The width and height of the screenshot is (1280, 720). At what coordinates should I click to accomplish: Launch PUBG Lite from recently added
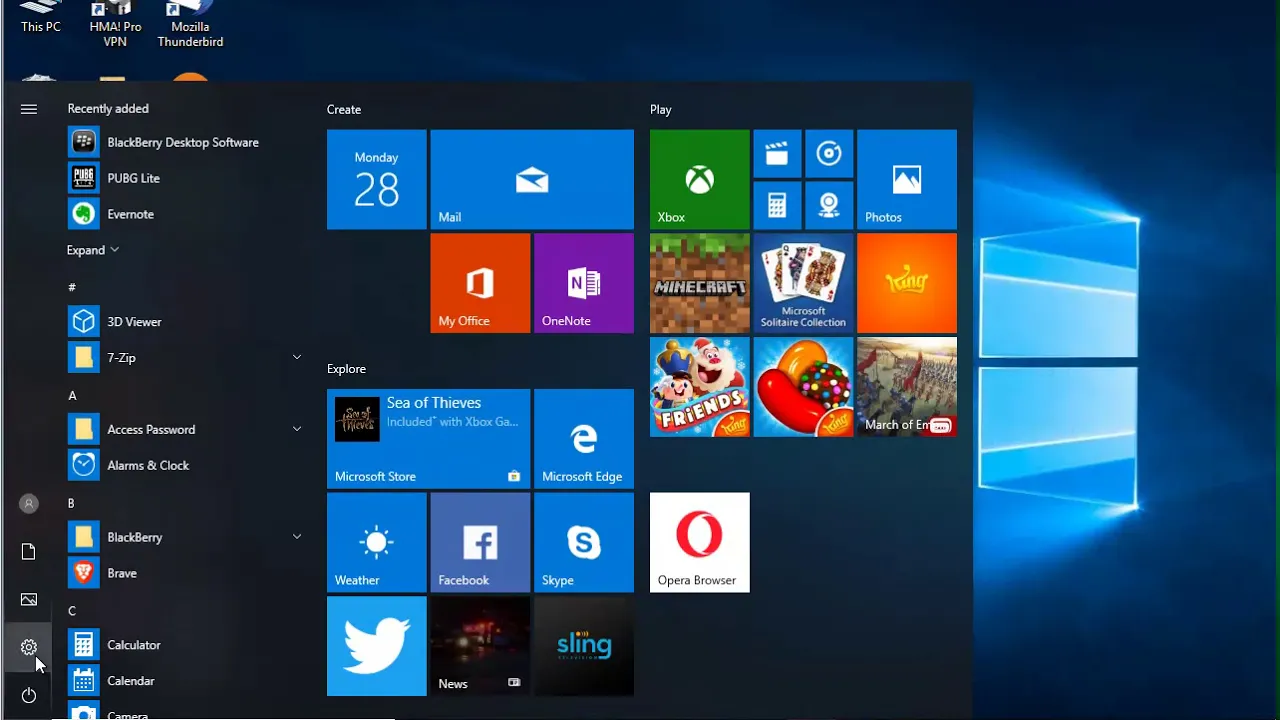(x=184, y=178)
